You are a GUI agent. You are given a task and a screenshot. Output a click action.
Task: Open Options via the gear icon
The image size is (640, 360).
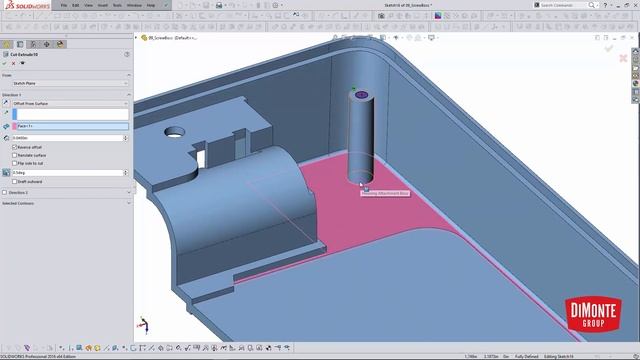(276, 5)
